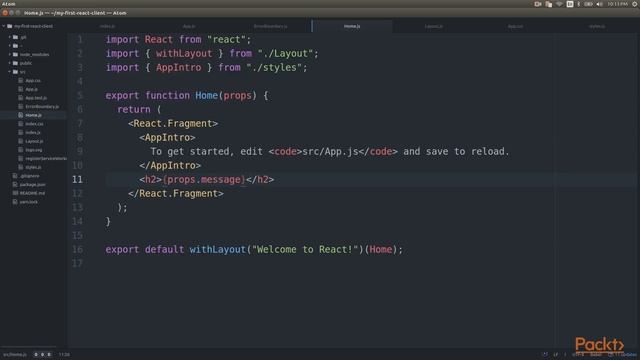
Task: Open logo.svg in the tree
Action: (x=34, y=150)
